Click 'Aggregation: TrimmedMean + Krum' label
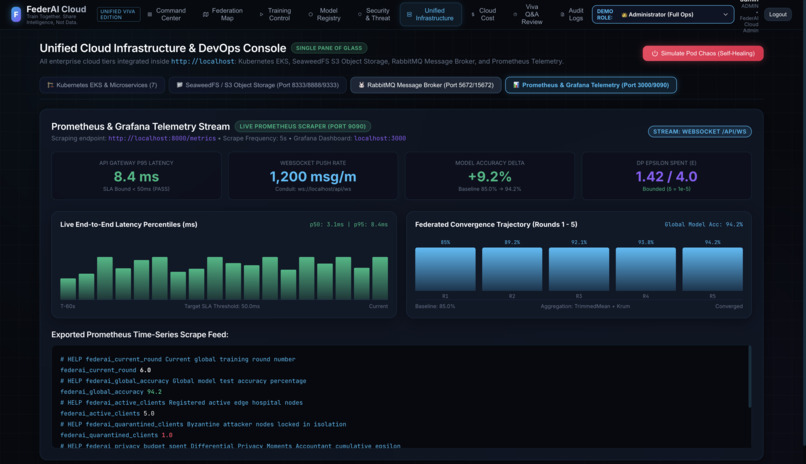The height and width of the screenshot is (464, 806). tap(585, 306)
